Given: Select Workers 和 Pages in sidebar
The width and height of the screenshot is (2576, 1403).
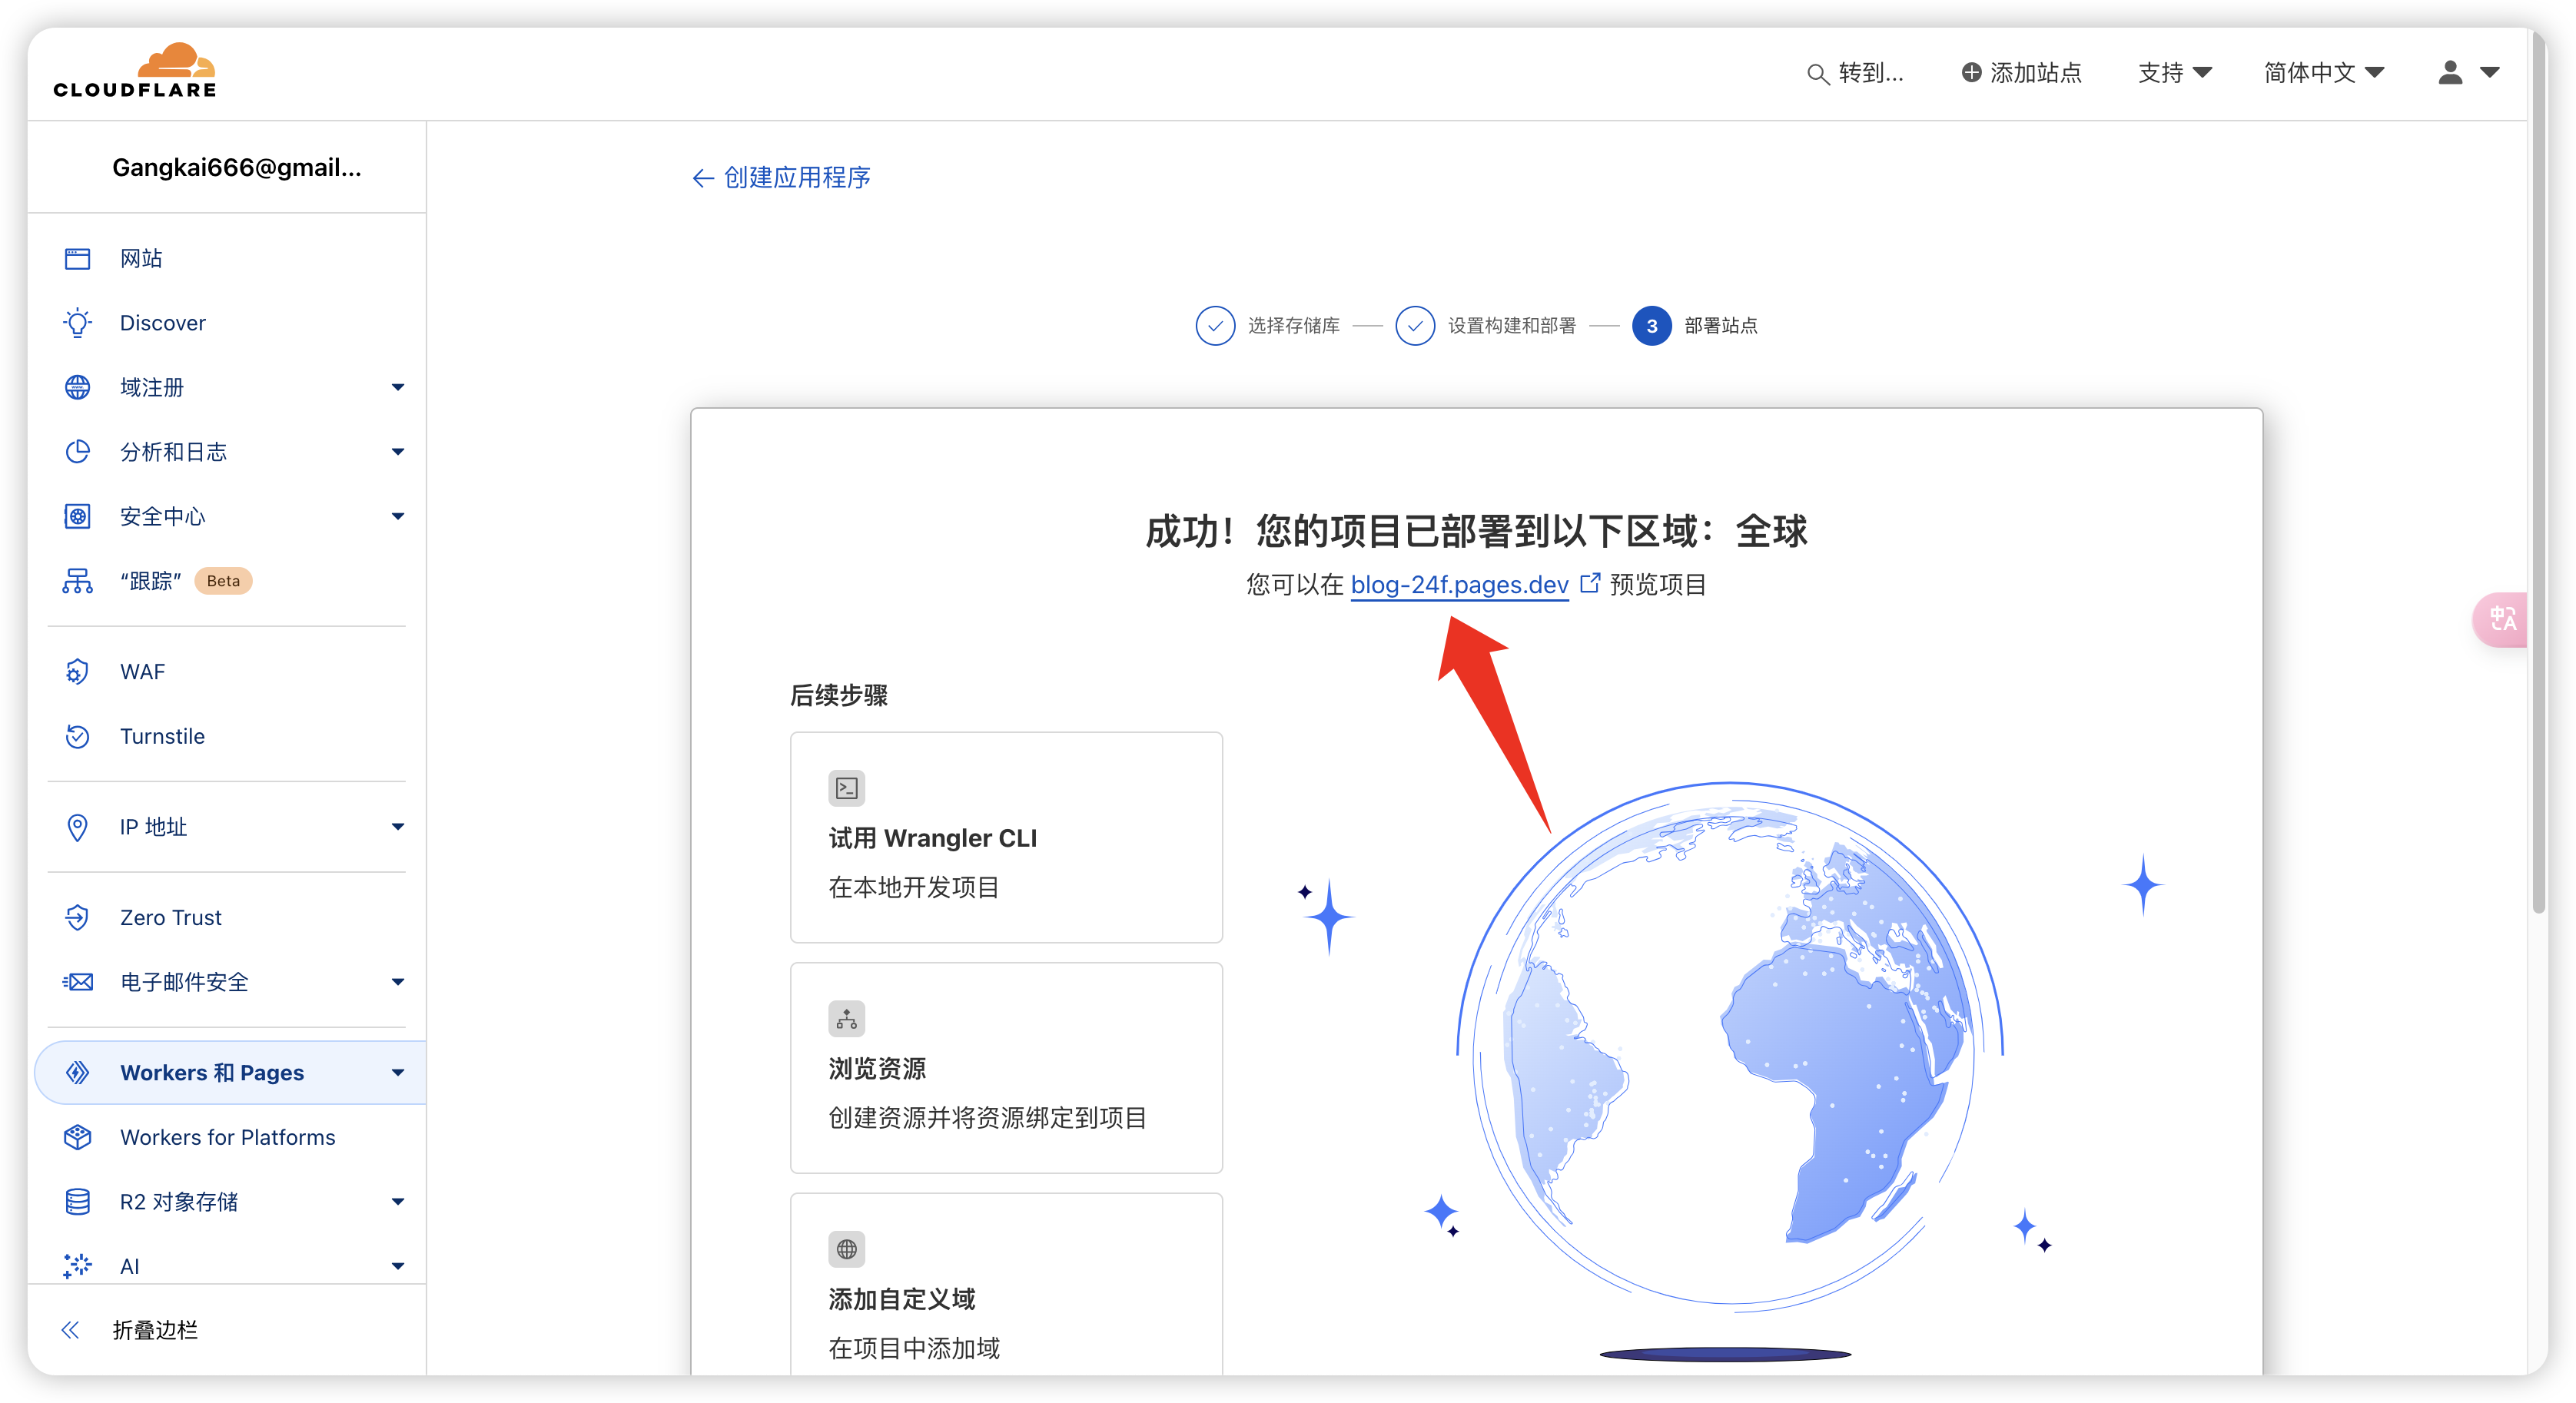Looking at the screenshot, I should 212,1072.
